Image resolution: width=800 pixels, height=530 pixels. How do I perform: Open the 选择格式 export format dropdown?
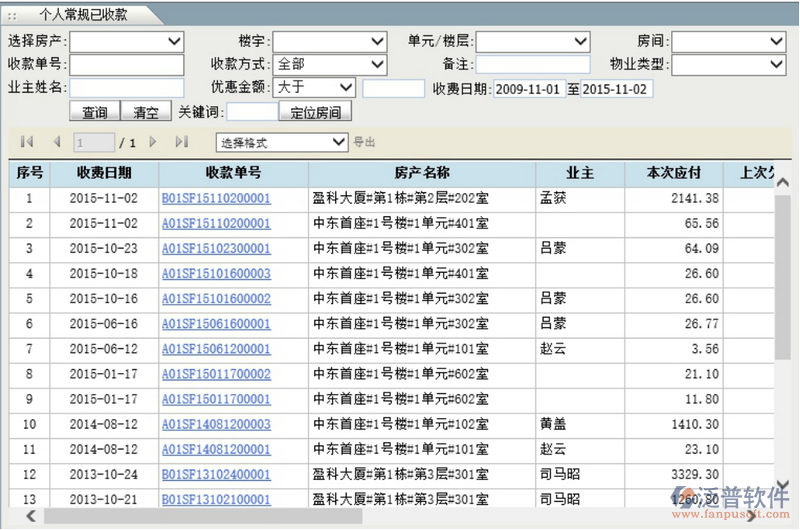[x=282, y=143]
